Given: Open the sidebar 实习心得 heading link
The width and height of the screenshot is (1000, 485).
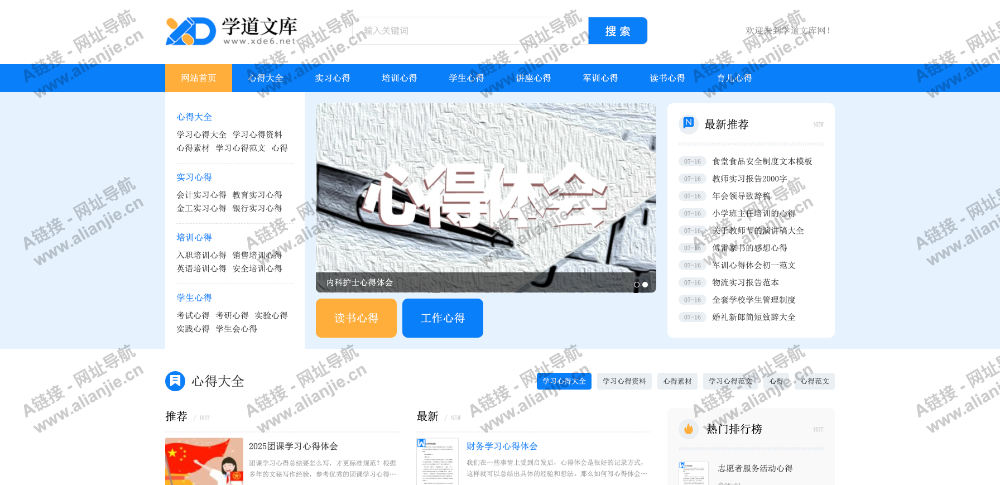Looking at the screenshot, I should (195, 177).
